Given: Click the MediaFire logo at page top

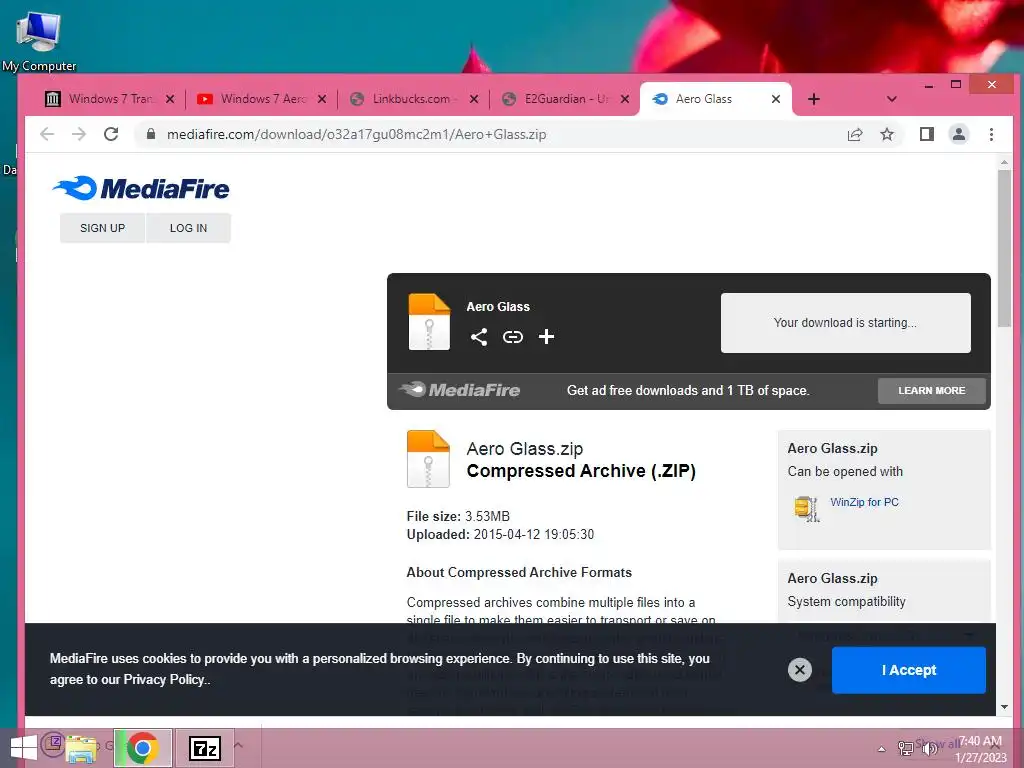Looking at the screenshot, I should 140,188.
